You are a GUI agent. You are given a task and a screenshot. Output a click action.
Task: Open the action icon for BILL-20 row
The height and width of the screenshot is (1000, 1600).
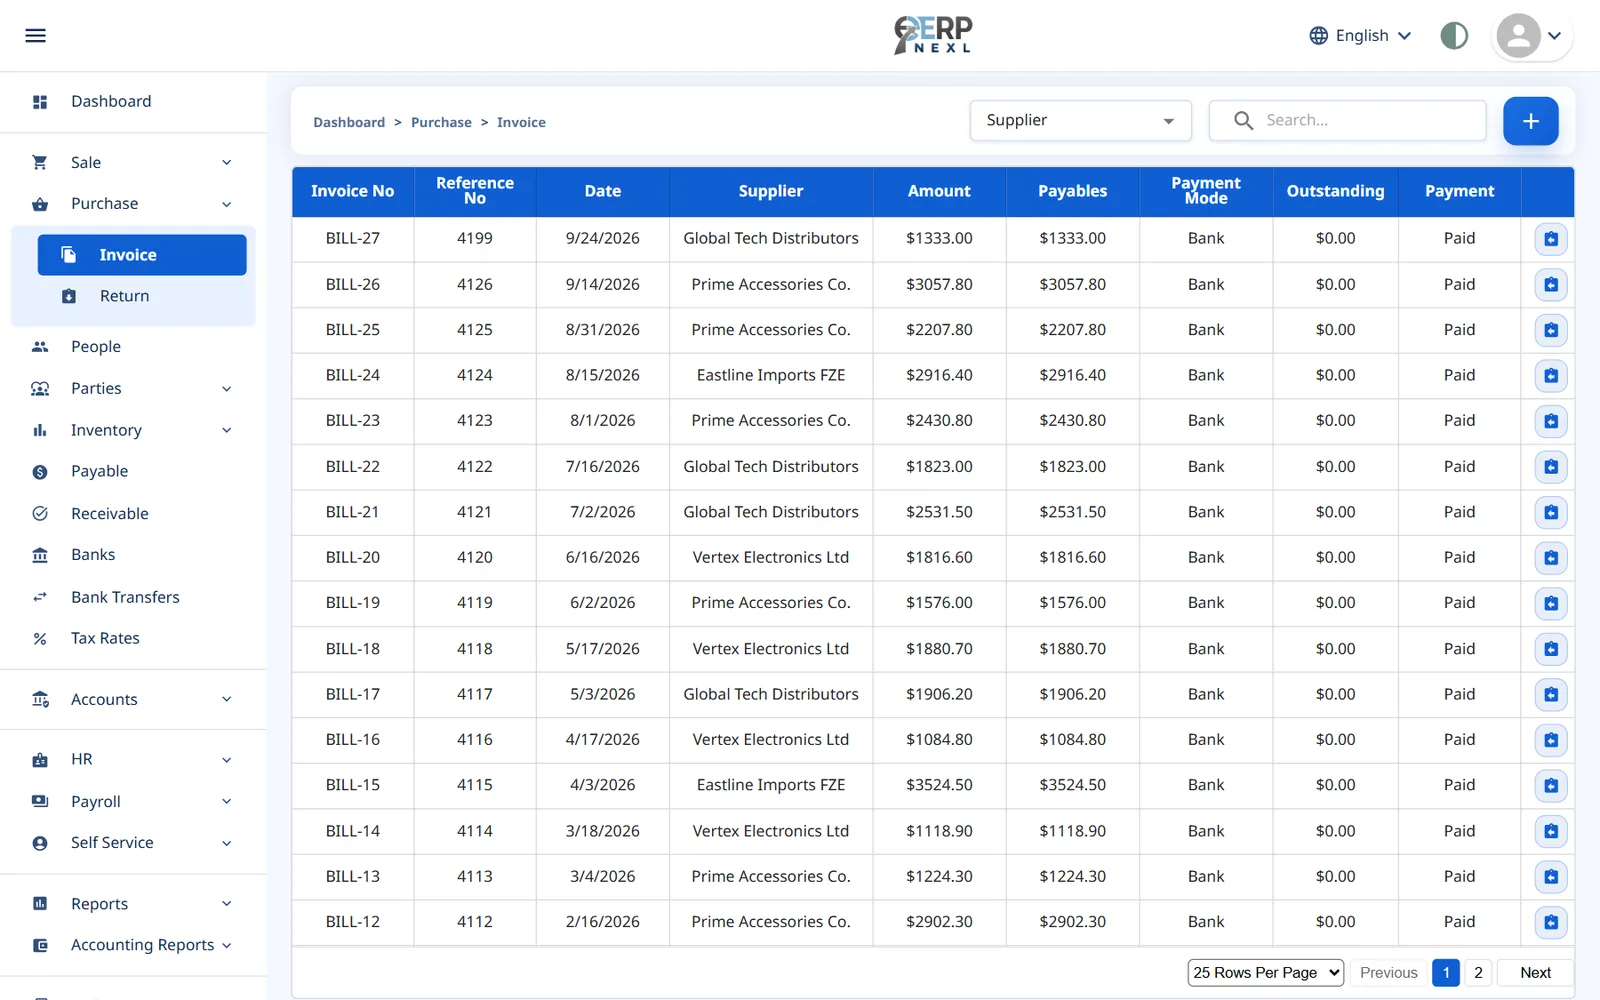click(1551, 558)
